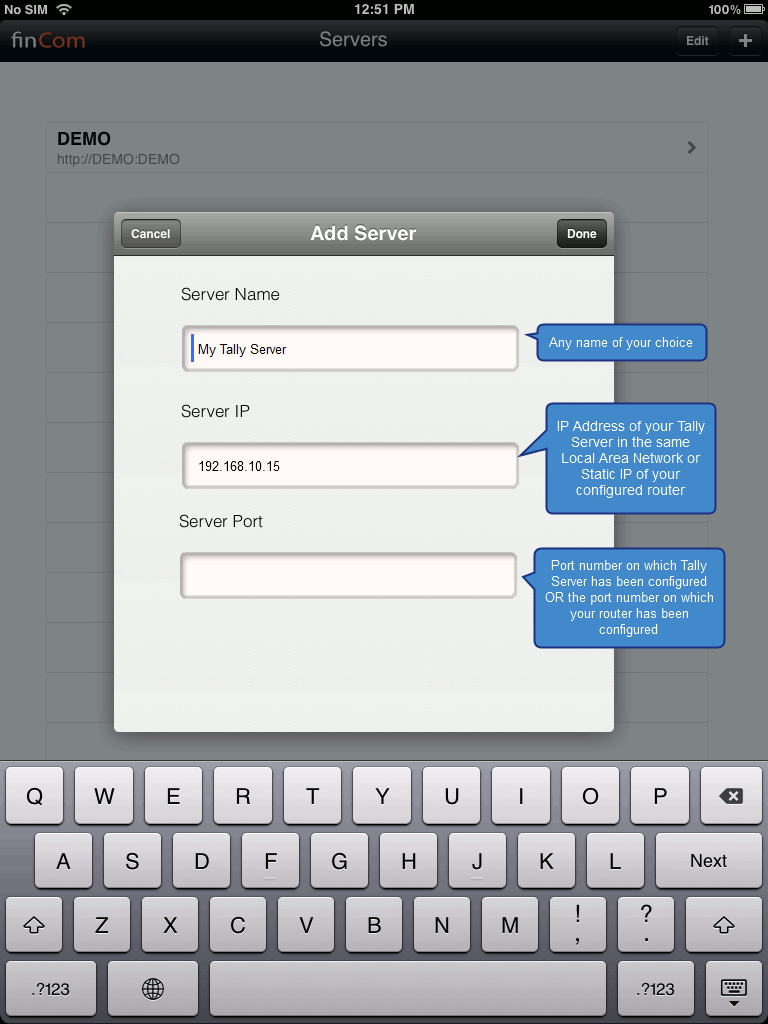Switch to the left .?123 numeric keyboard
This screenshot has height=1024, width=768.
tap(50, 989)
